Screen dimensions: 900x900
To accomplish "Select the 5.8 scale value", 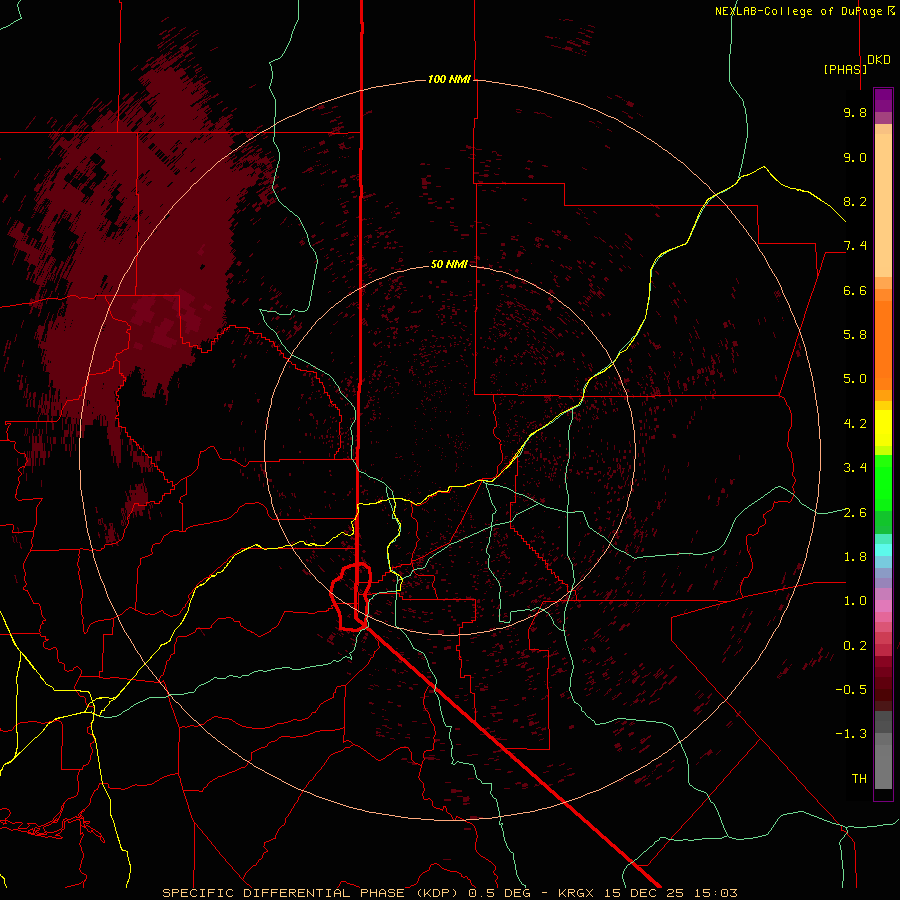I will point(855,335).
